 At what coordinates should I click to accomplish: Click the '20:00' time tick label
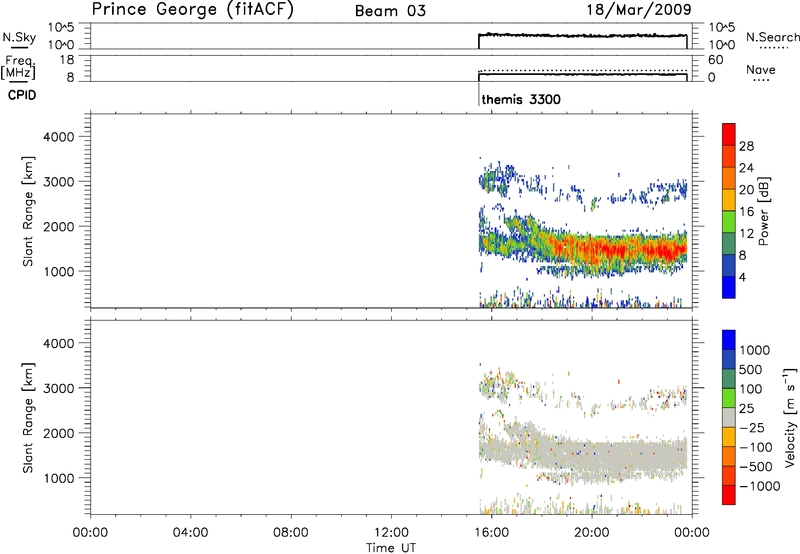(591, 533)
